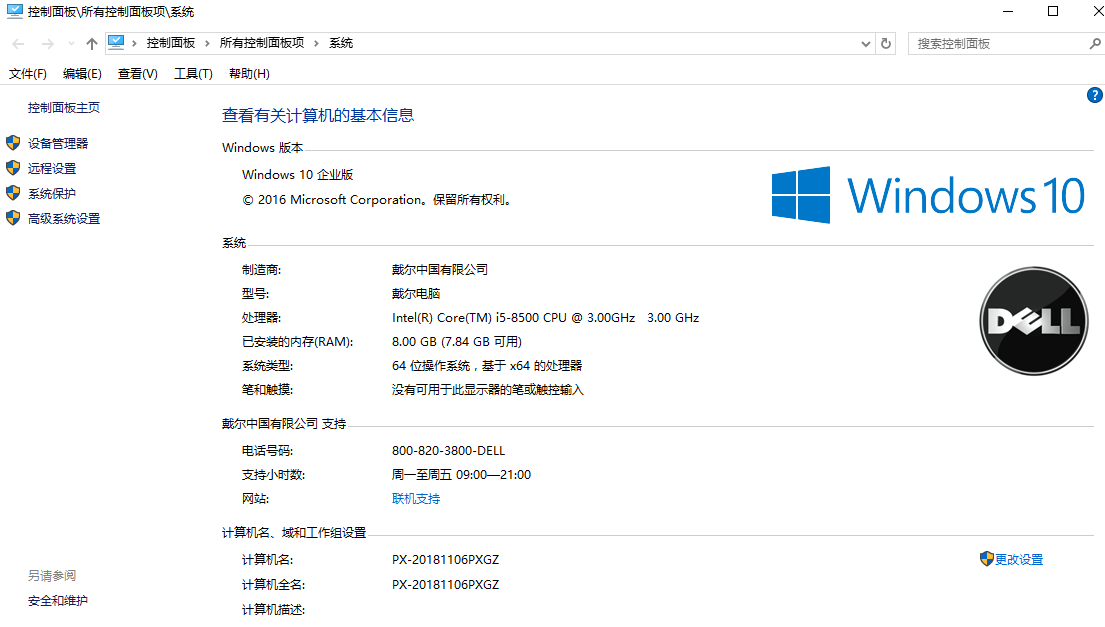Open the address bar history dropdown arrow

[x=865, y=43]
